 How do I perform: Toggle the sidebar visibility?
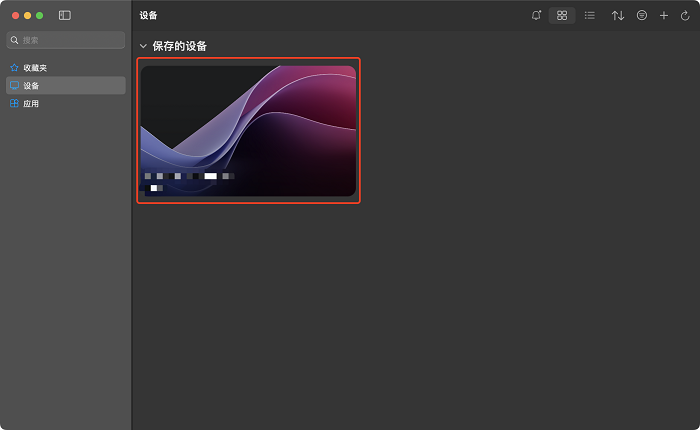65,15
